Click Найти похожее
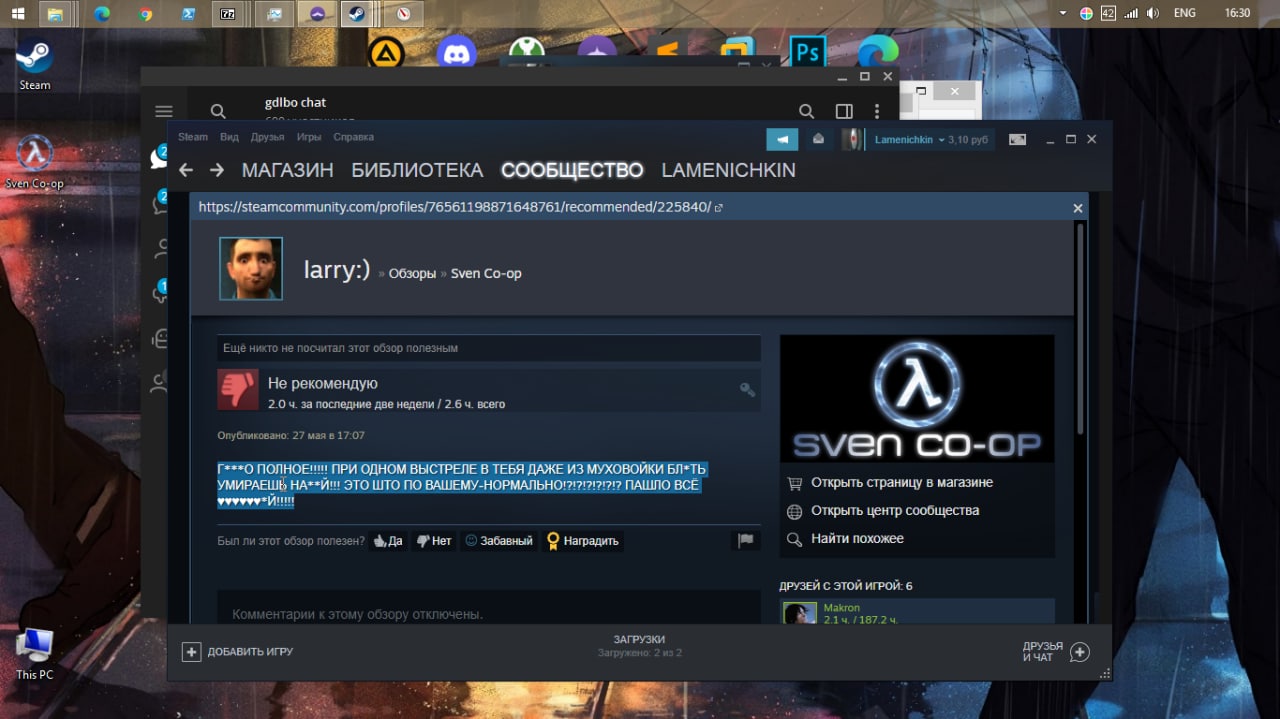1280x719 pixels. 857,538
